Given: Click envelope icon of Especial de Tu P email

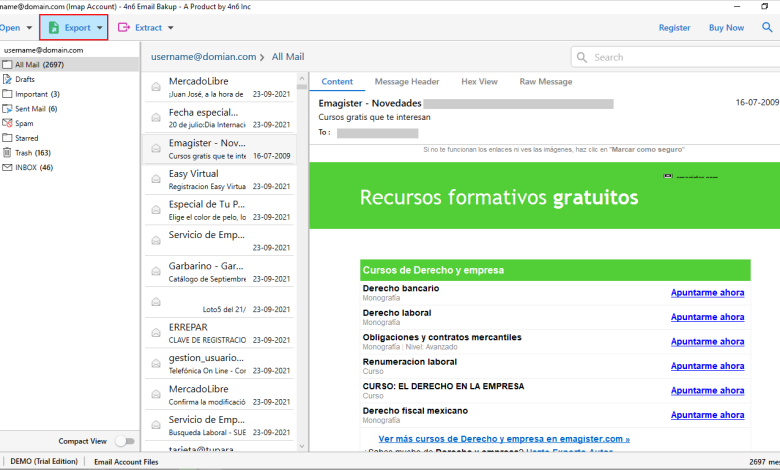Looking at the screenshot, I should (156, 210).
